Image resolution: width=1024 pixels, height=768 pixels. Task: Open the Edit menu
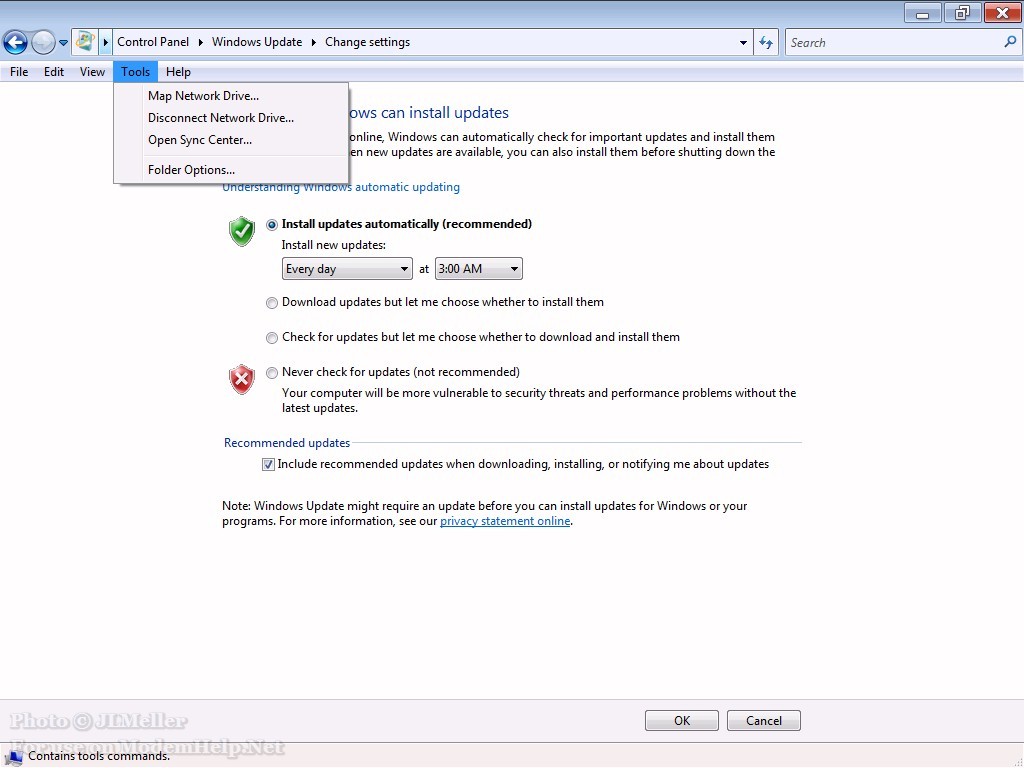[x=54, y=72]
